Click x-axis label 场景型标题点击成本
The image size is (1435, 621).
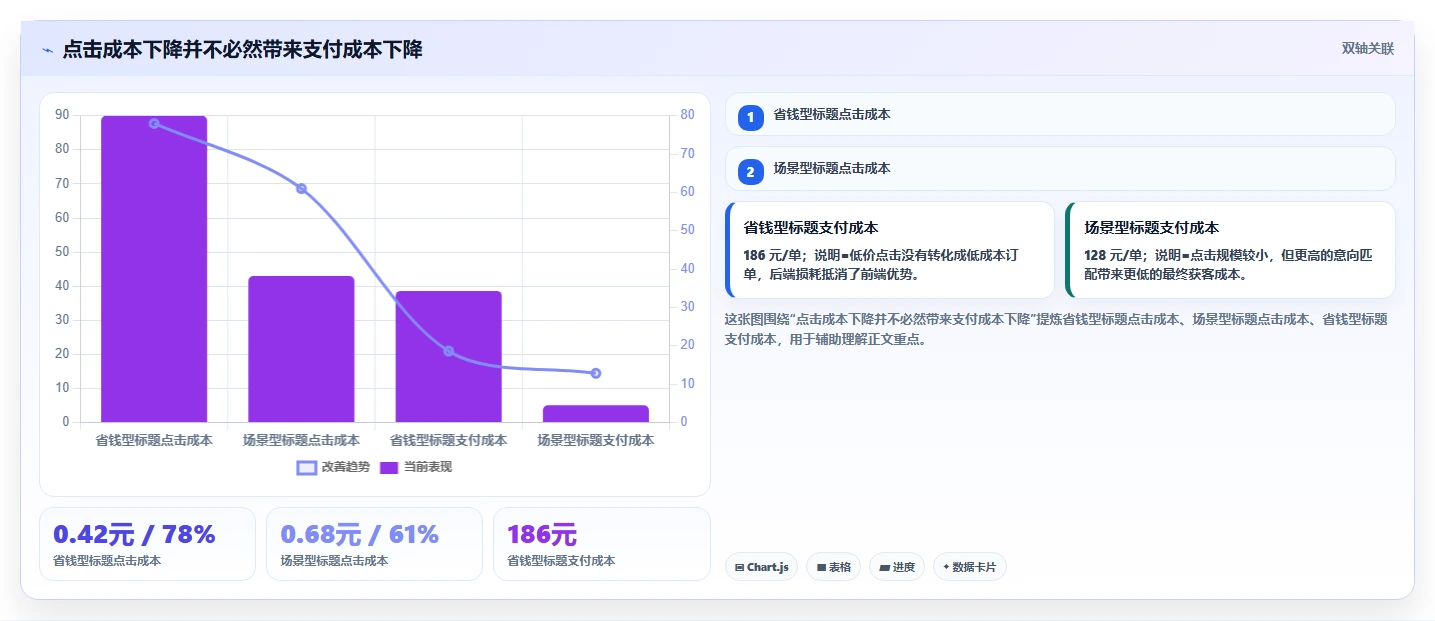[x=301, y=440]
